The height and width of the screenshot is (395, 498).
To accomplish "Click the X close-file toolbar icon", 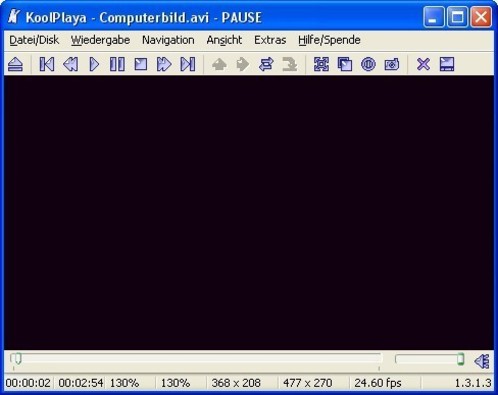I will tap(423, 64).
